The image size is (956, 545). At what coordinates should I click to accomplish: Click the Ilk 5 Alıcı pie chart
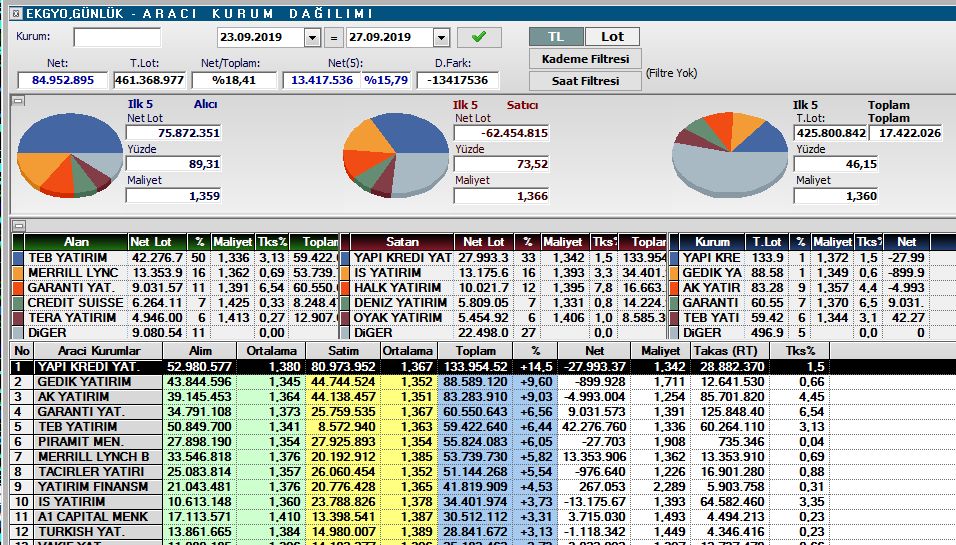tap(70, 154)
